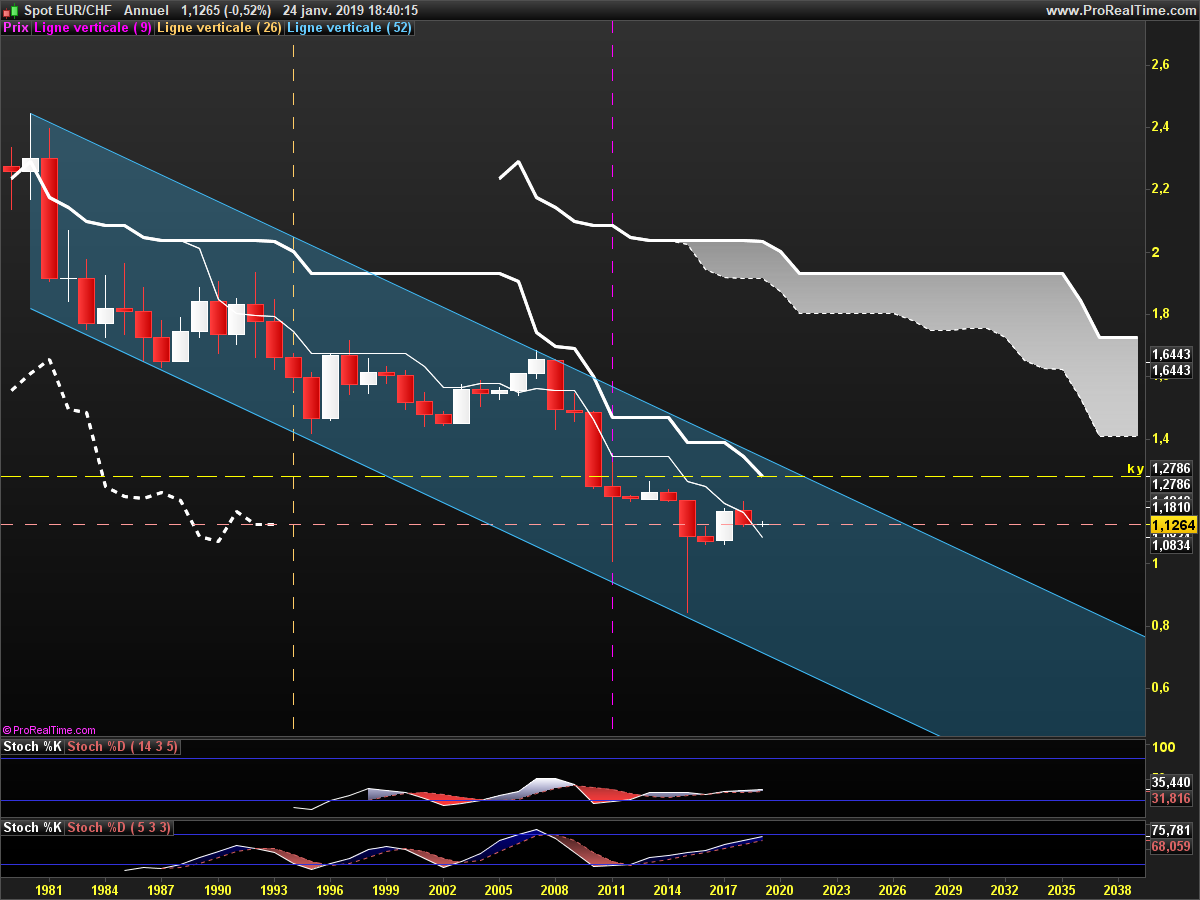Viewport: 1200px width, 900px height.
Task: Click the 2020 year label on the time axis
Action: 779,889
